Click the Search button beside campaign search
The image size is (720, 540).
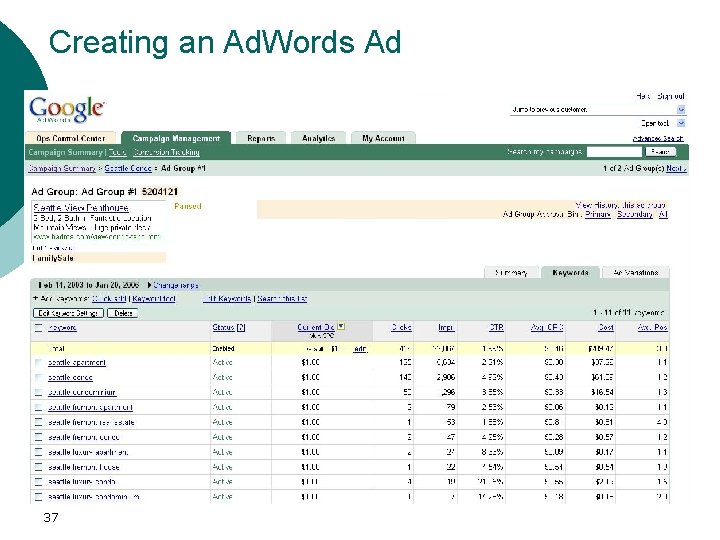click(660, 152)
